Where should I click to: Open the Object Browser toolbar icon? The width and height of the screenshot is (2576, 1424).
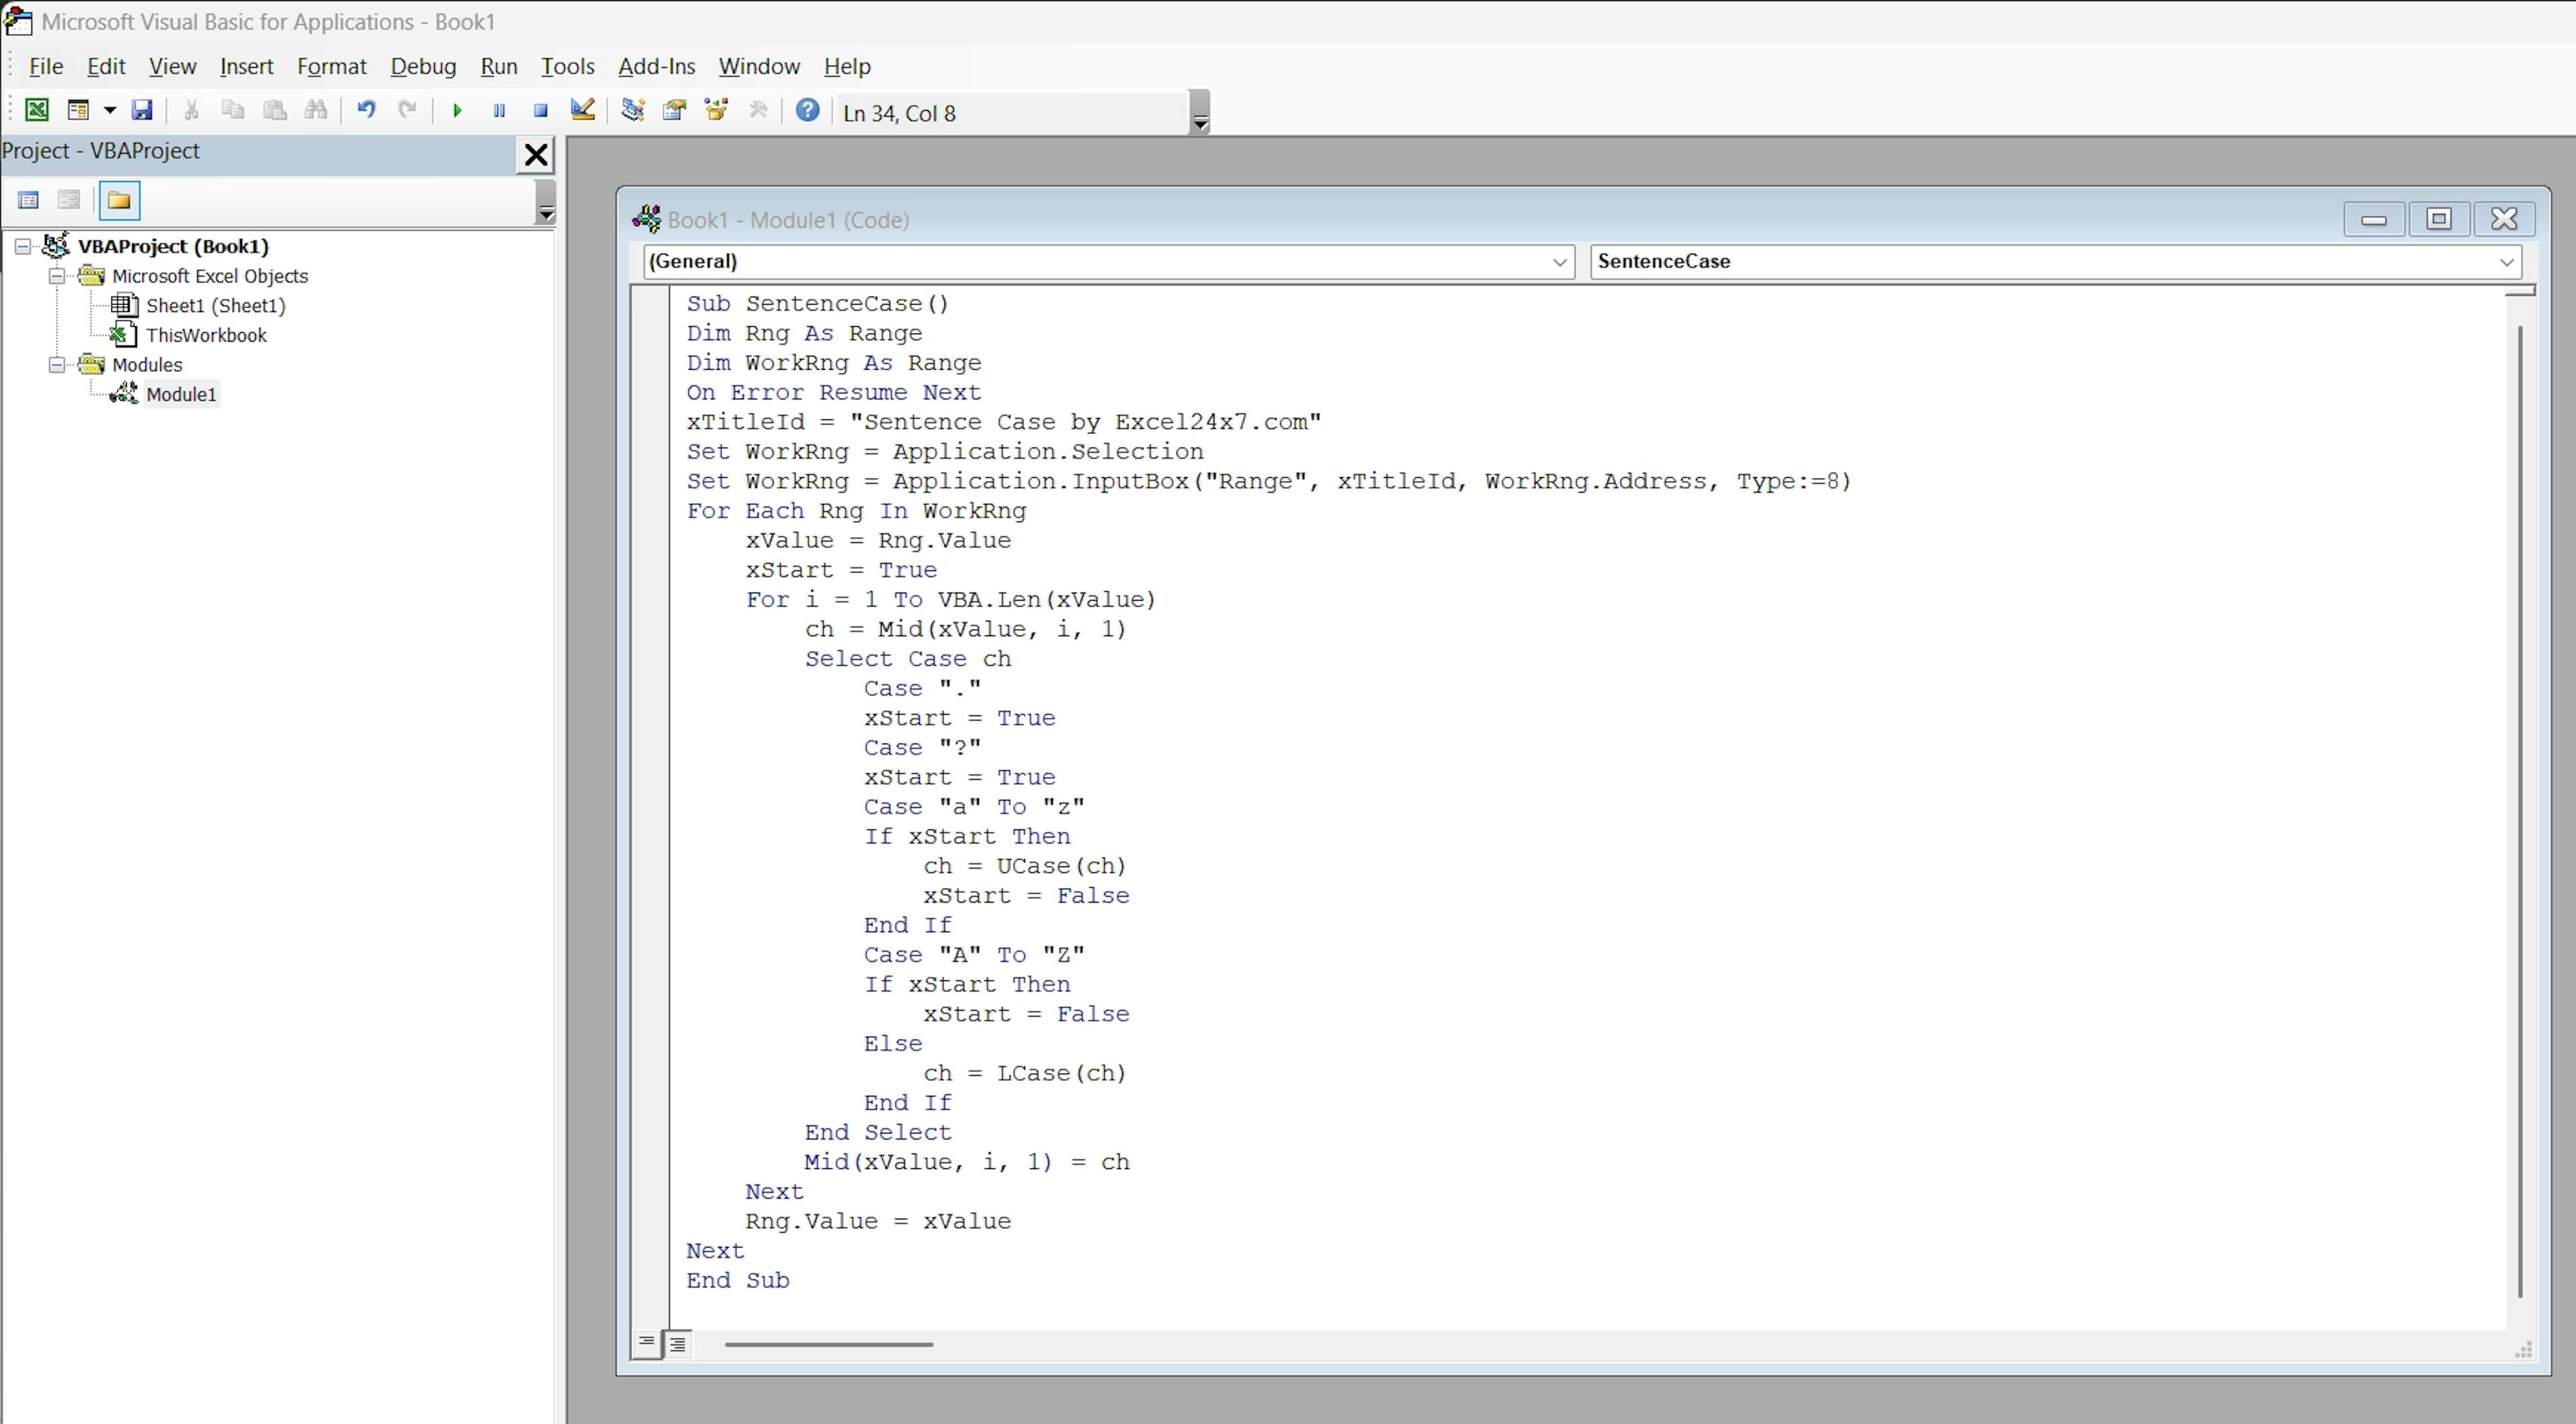pyautogui.click(x=716, y=110)
